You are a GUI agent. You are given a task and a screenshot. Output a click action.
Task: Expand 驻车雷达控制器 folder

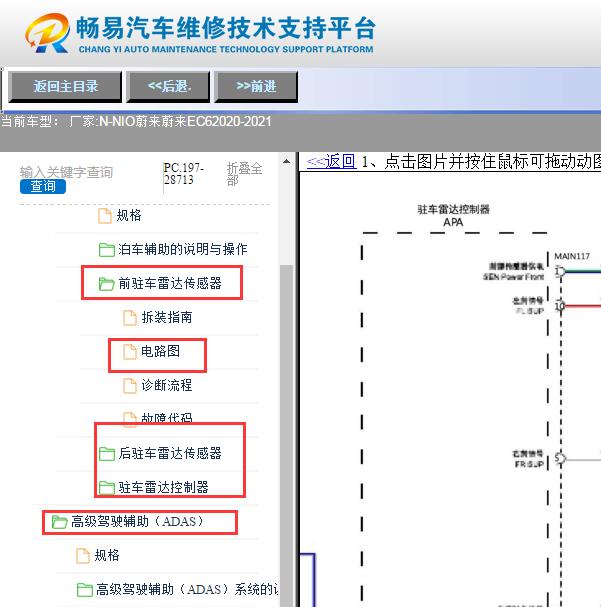pyautogui.click(x=163, y=487)
